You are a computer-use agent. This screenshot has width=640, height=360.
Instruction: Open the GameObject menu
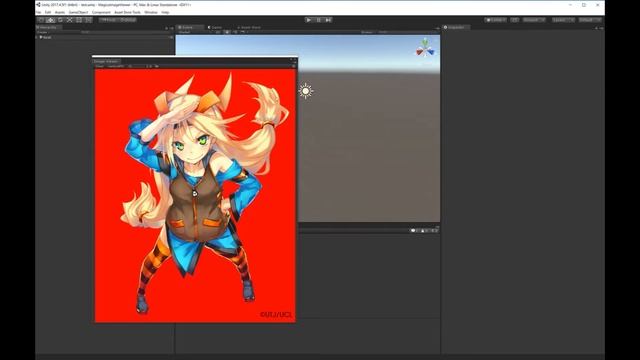(x=78, y=12)
